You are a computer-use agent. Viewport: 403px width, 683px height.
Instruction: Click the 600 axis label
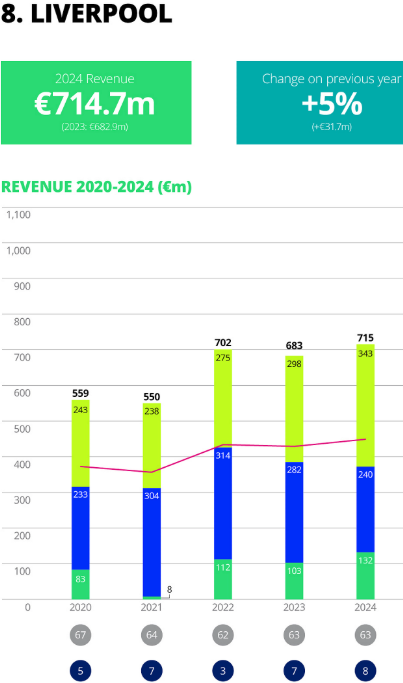pos(22,393)
